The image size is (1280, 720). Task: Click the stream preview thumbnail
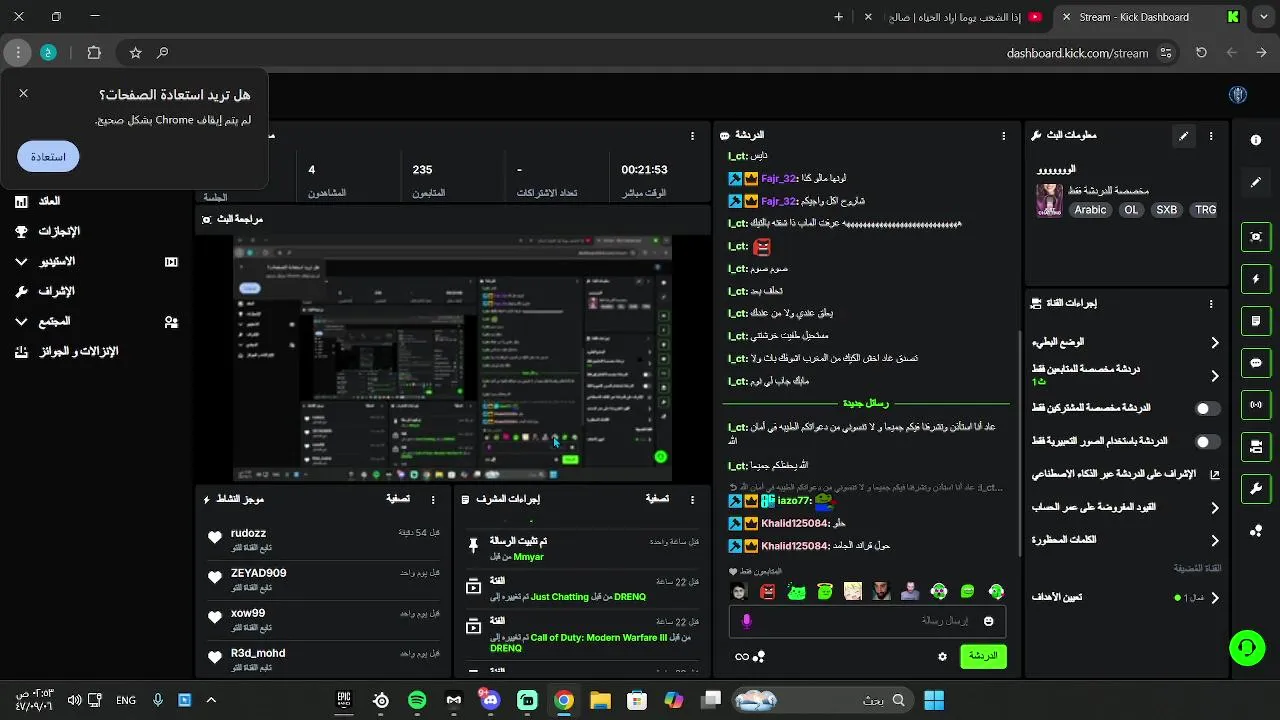452,358
